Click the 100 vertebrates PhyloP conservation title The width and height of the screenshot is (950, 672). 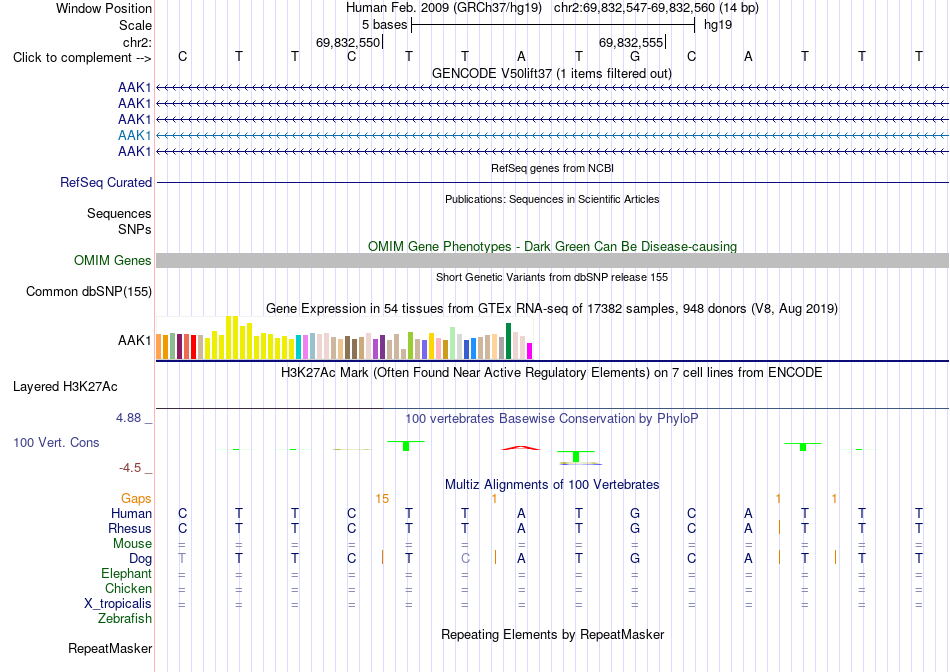pos(552,418)
